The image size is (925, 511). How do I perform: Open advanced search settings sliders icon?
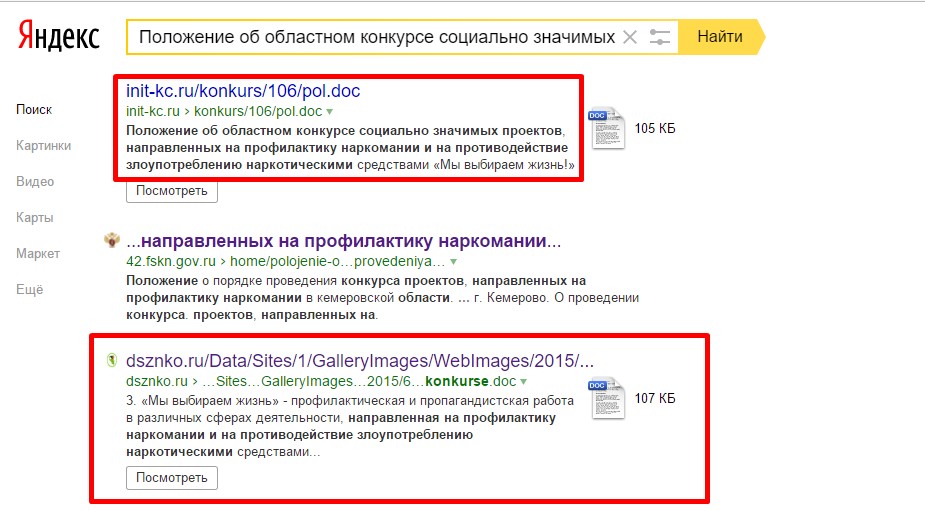pos(660,37)
